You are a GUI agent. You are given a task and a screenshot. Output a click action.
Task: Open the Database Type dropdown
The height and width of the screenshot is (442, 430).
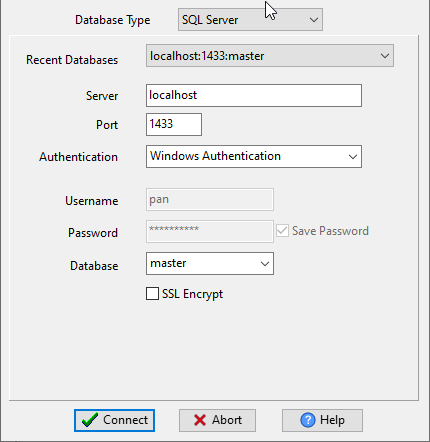tap(250, 20)
